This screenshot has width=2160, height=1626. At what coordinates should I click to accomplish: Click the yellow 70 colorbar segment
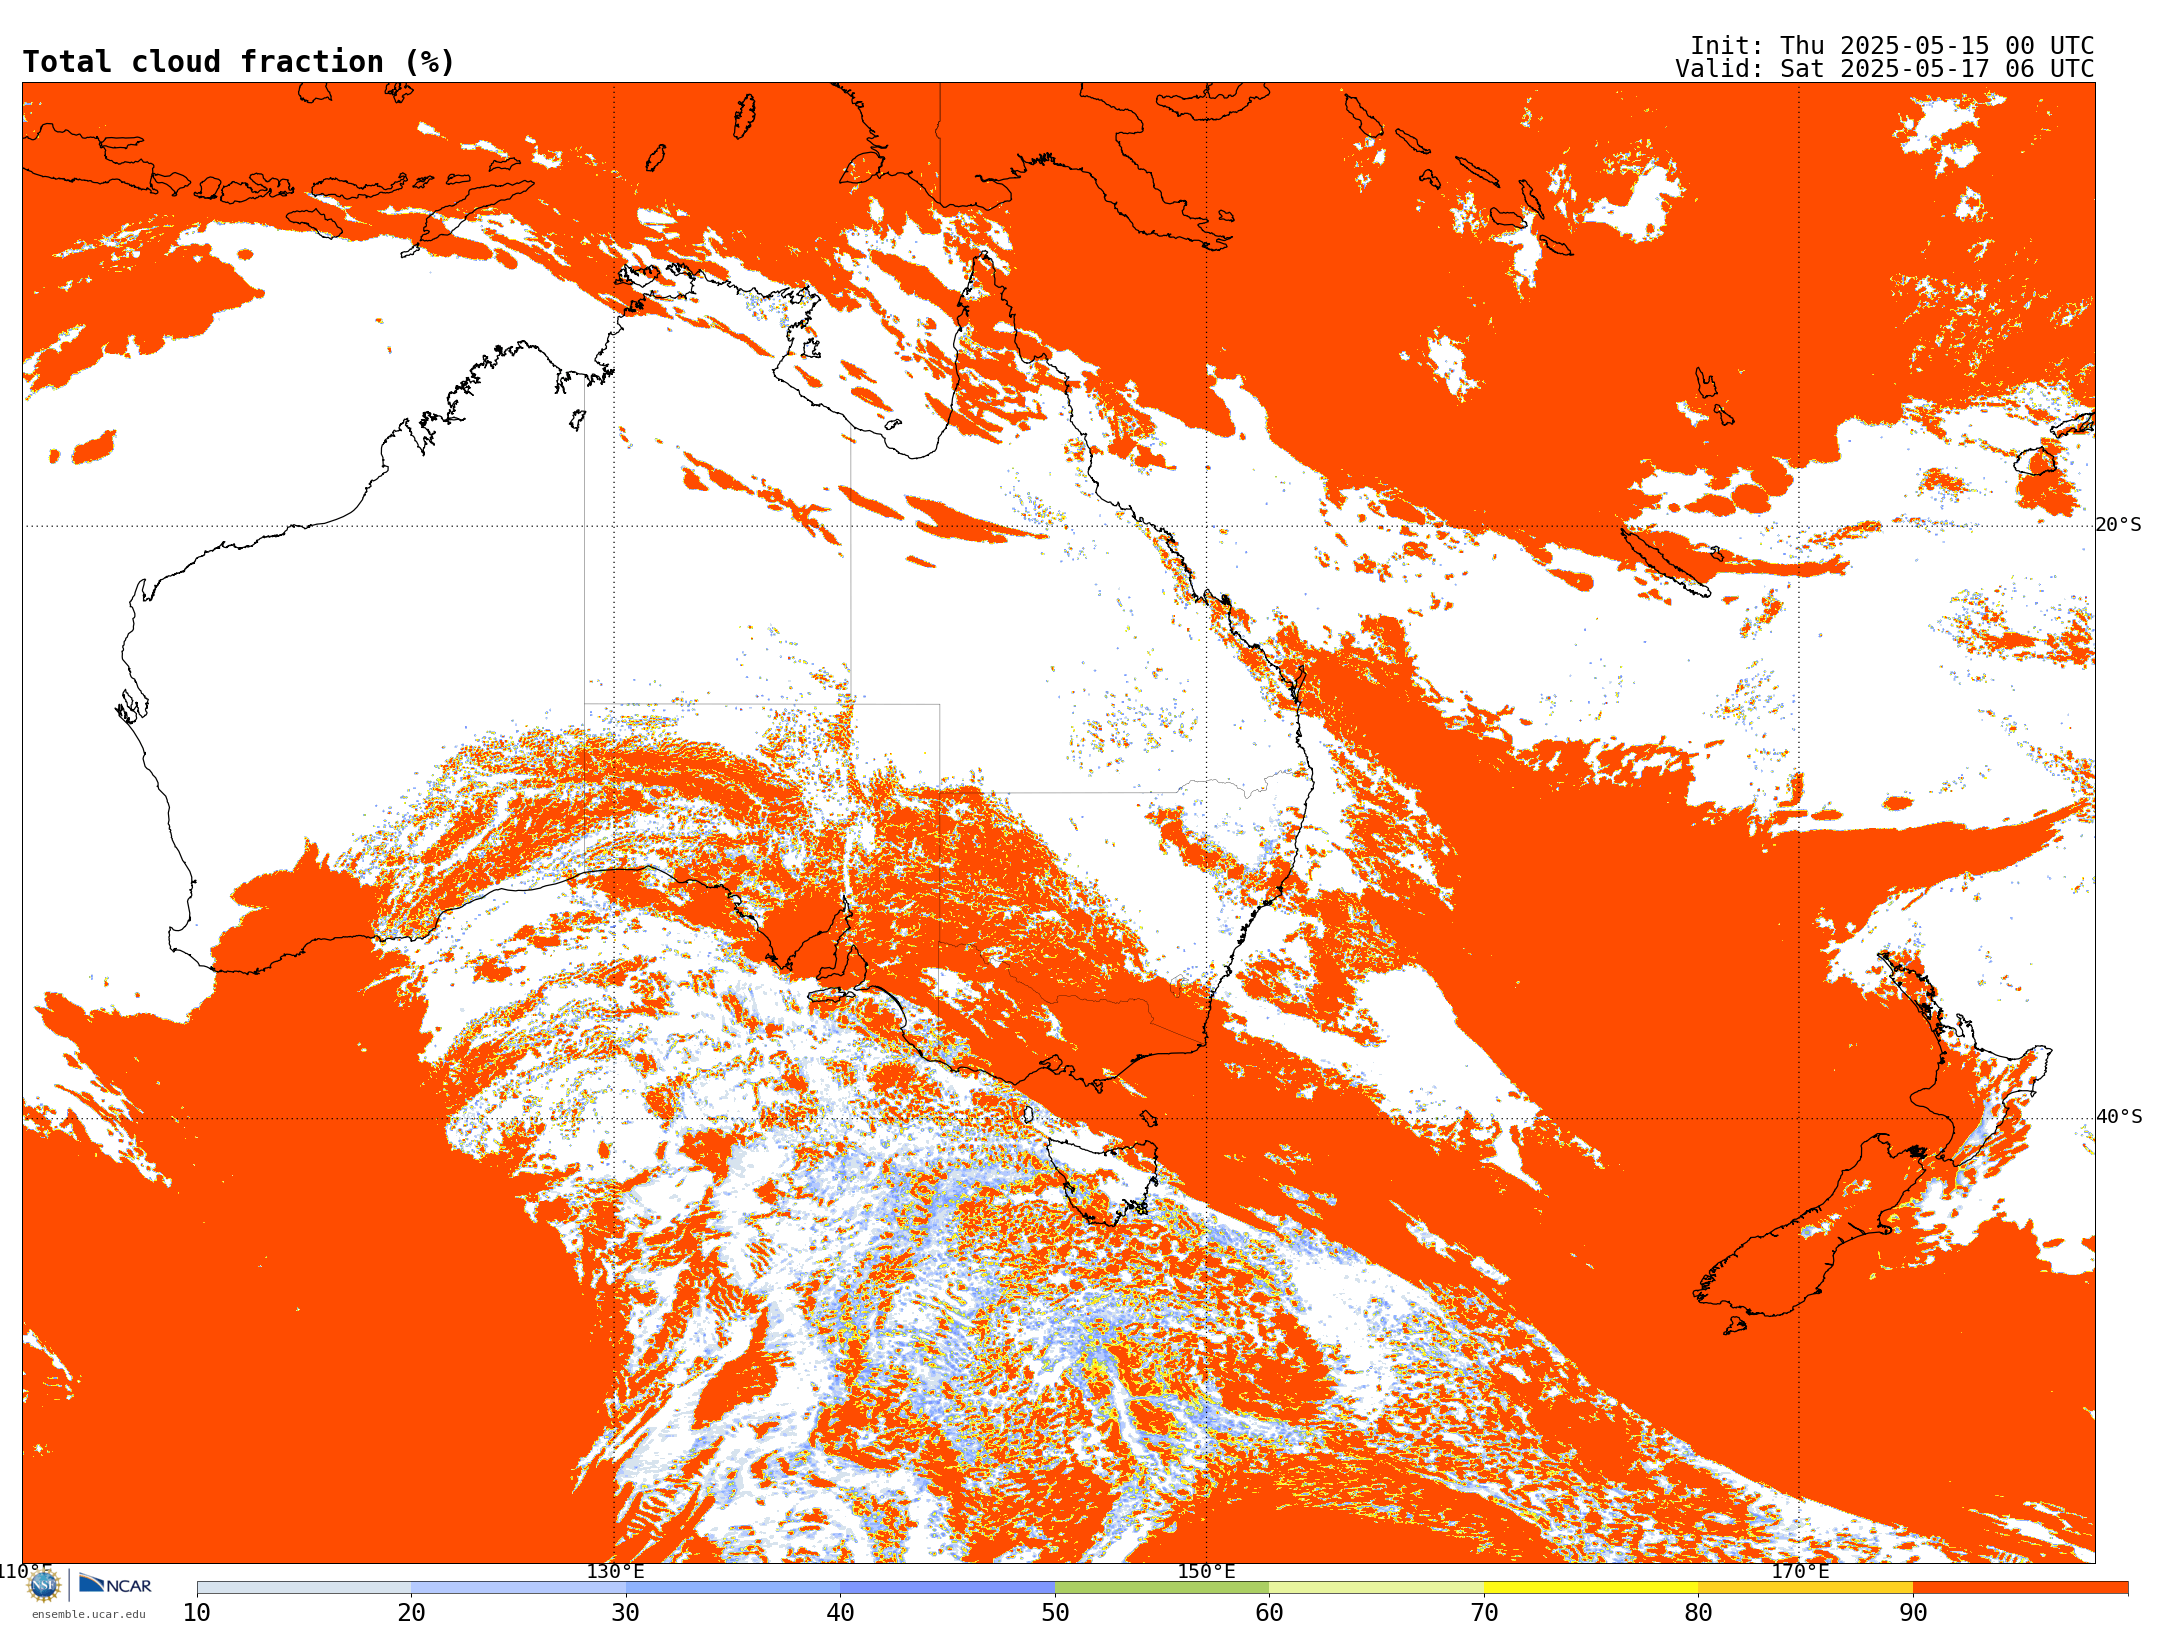1591,1588
